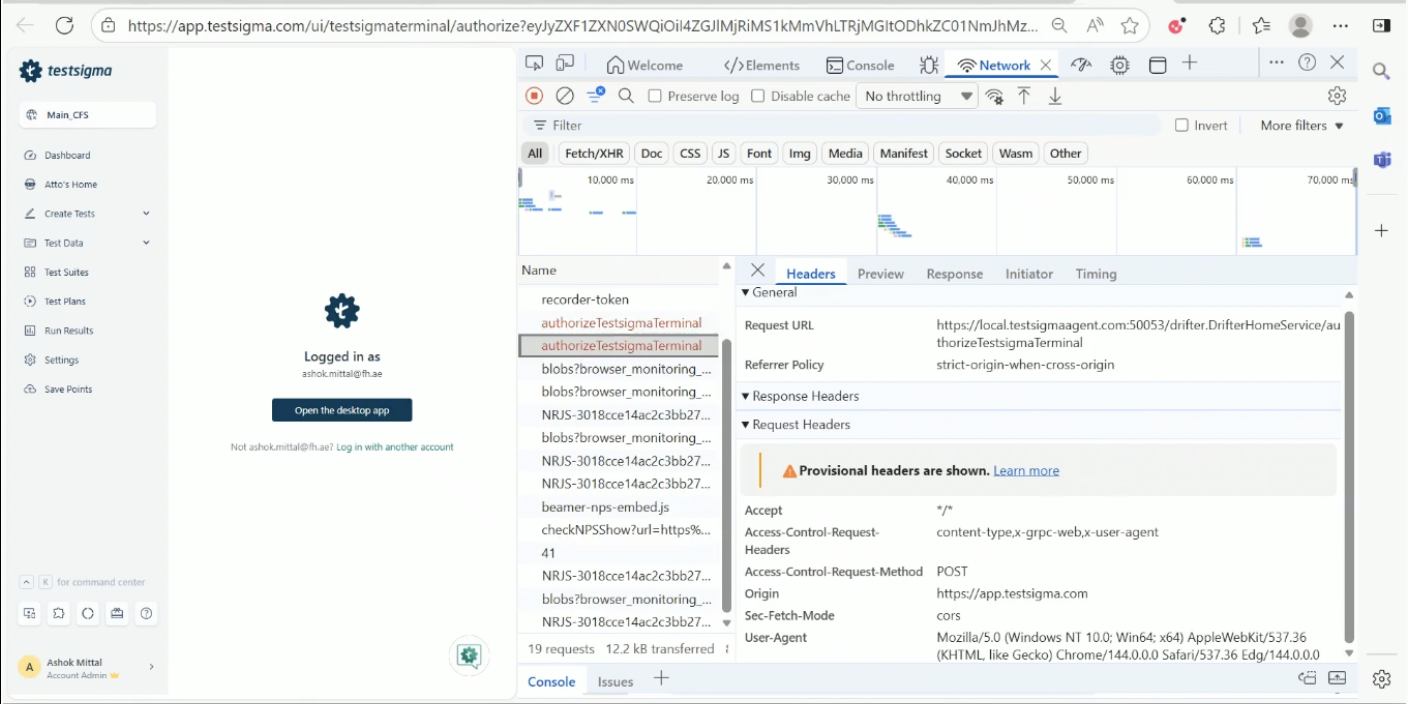The height and width of the screenshot is (704, 1408).
Task: Open the More filters dropdown
Action: (x=1302, y=125)
